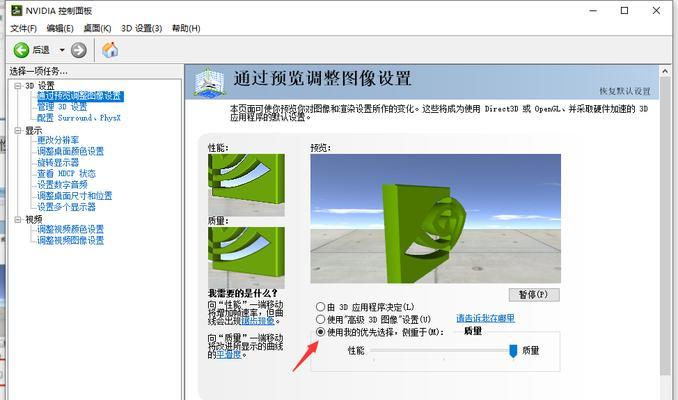This screenshot has height=400, width=678.
Task: Click the scroll-up arrow of right scrollbar
Action: 665,71
